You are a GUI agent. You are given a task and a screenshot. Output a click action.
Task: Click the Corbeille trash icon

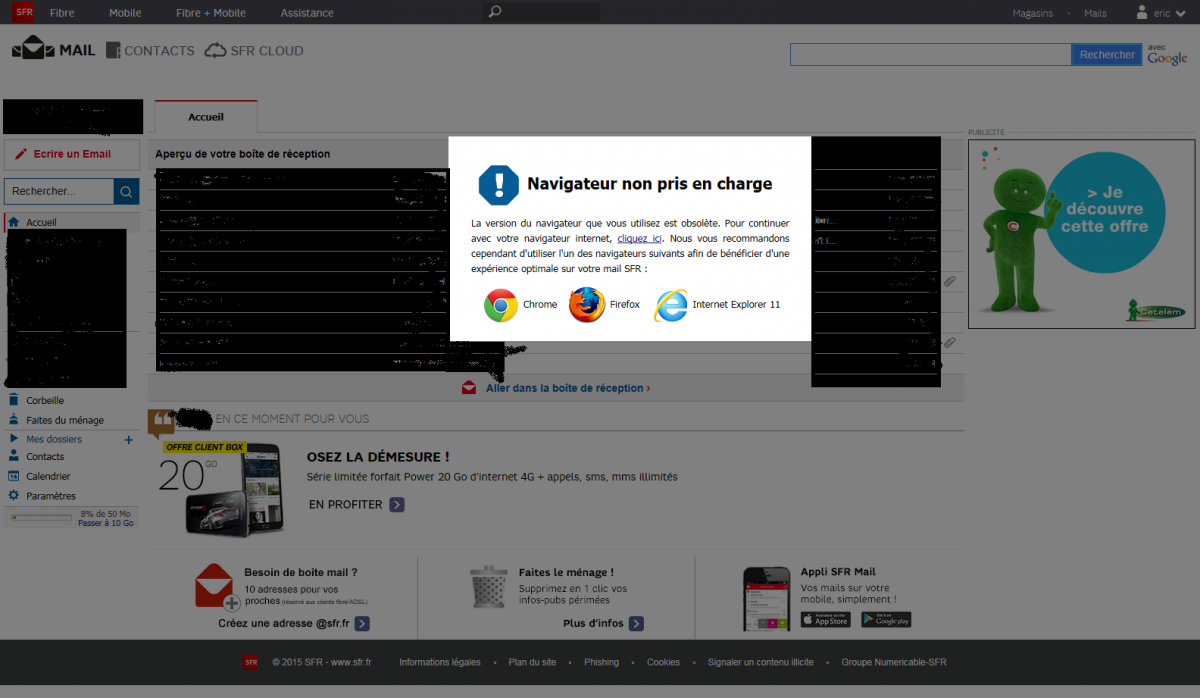(x=14, y=400)
